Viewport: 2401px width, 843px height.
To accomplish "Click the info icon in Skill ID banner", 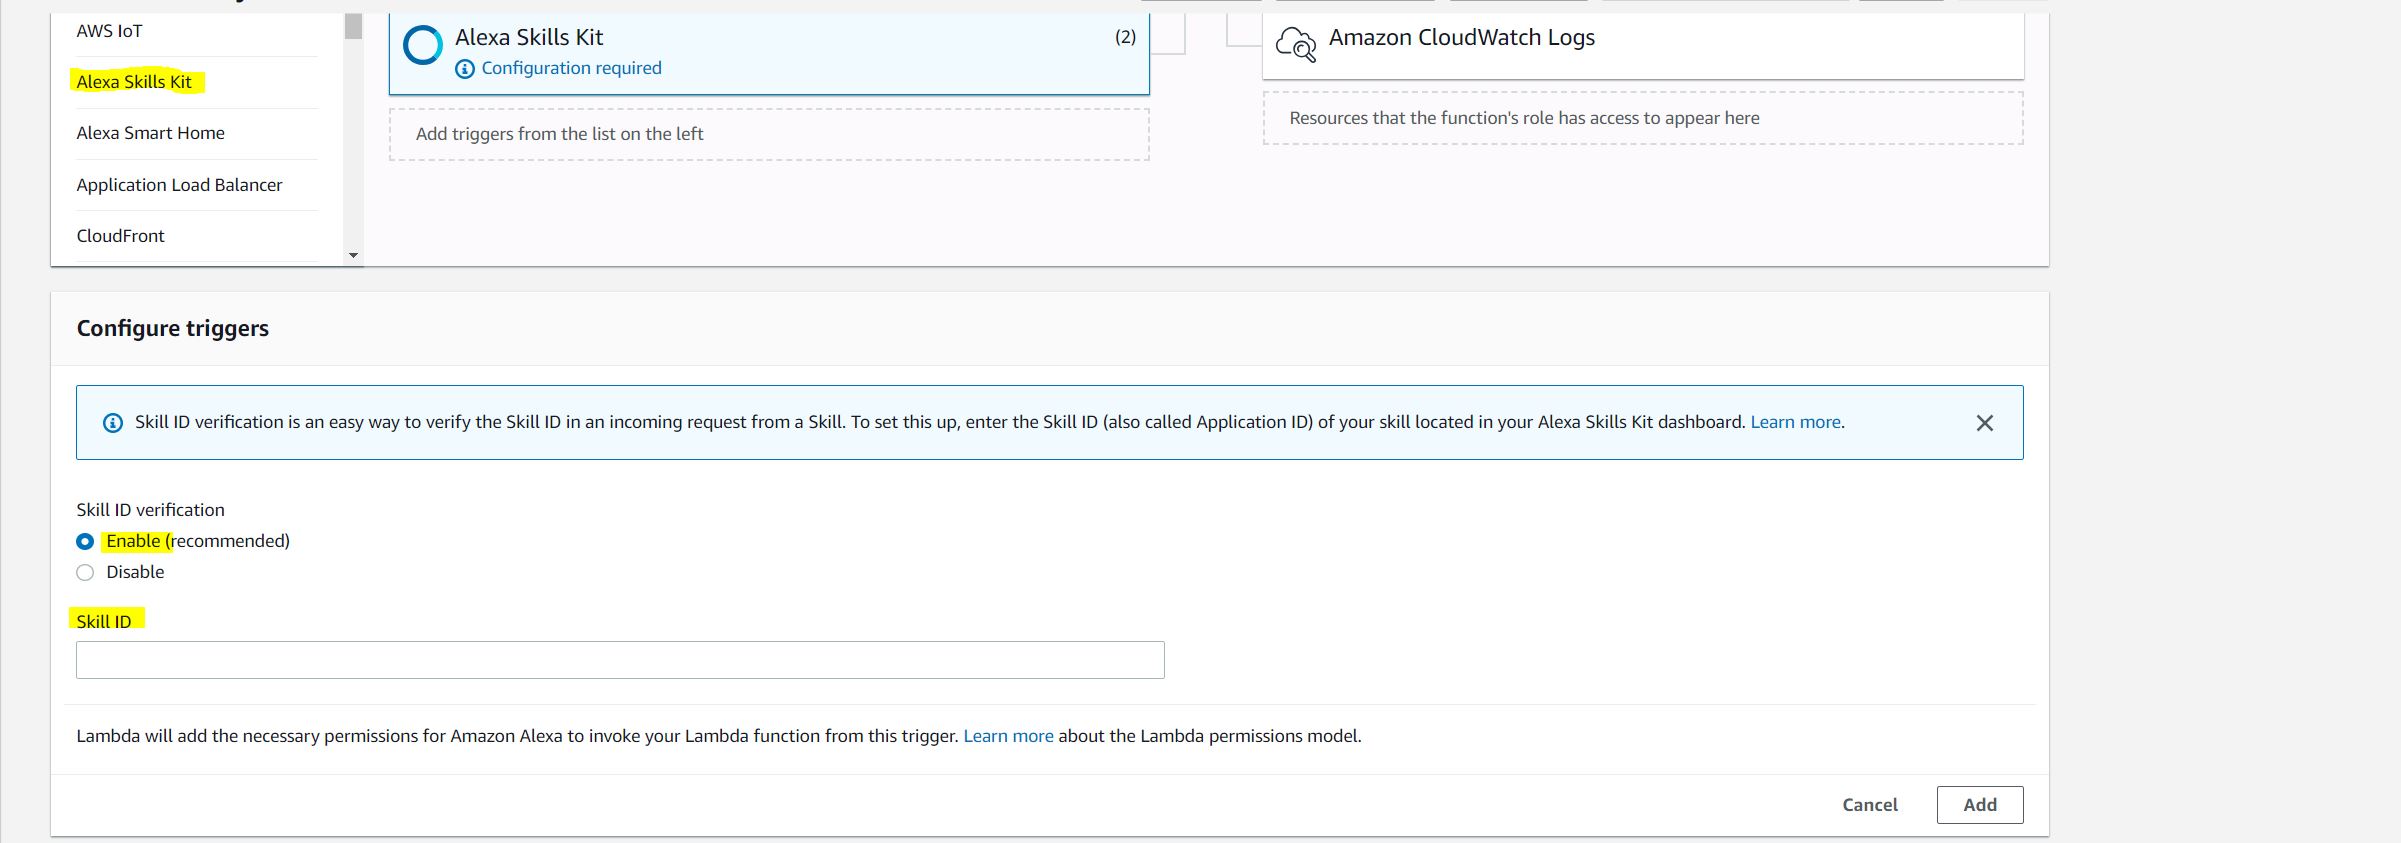I will tap(113, 423).
